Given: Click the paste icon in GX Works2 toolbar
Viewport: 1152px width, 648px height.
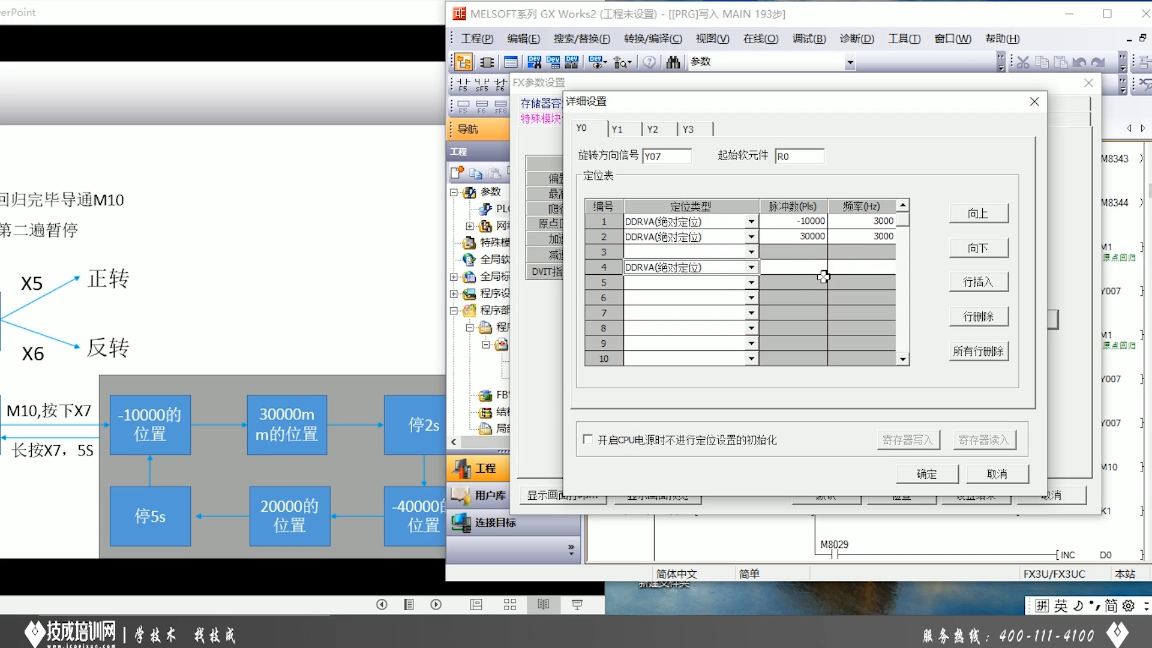Looking at the screenshot, I should (1060, 62).
